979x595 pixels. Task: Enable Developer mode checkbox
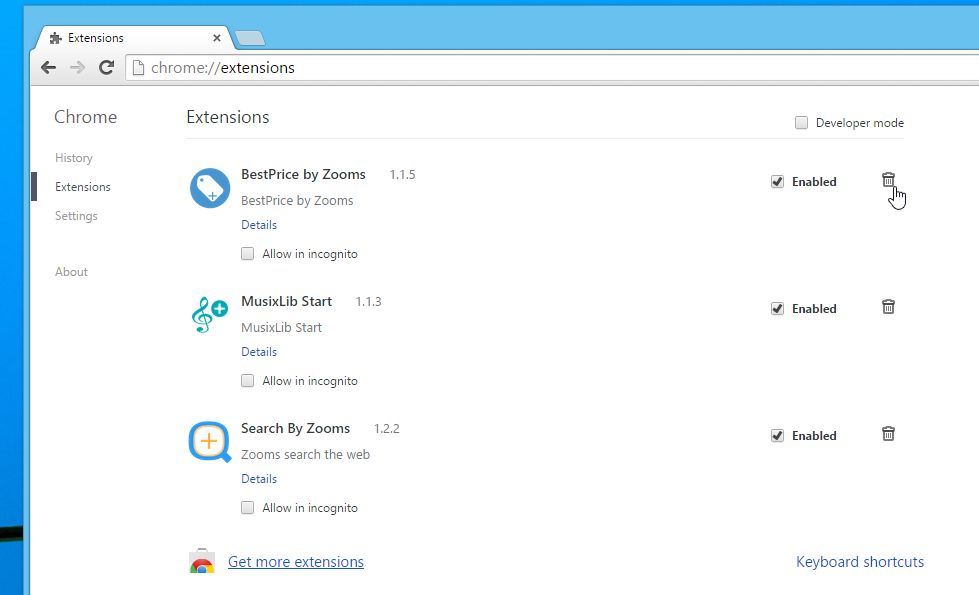(x=801, y=122)
